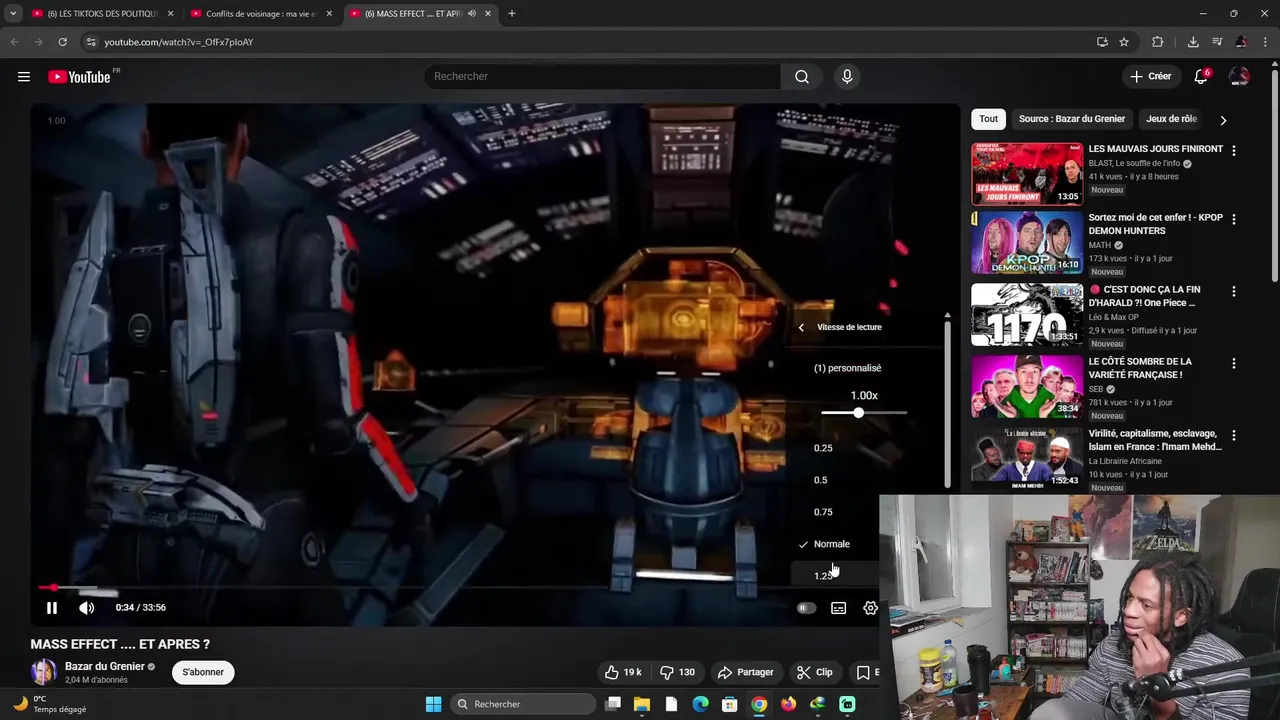Click the address bar URL
The width and height of the screenshot is (1280, 720).
[x=178, y=42]
